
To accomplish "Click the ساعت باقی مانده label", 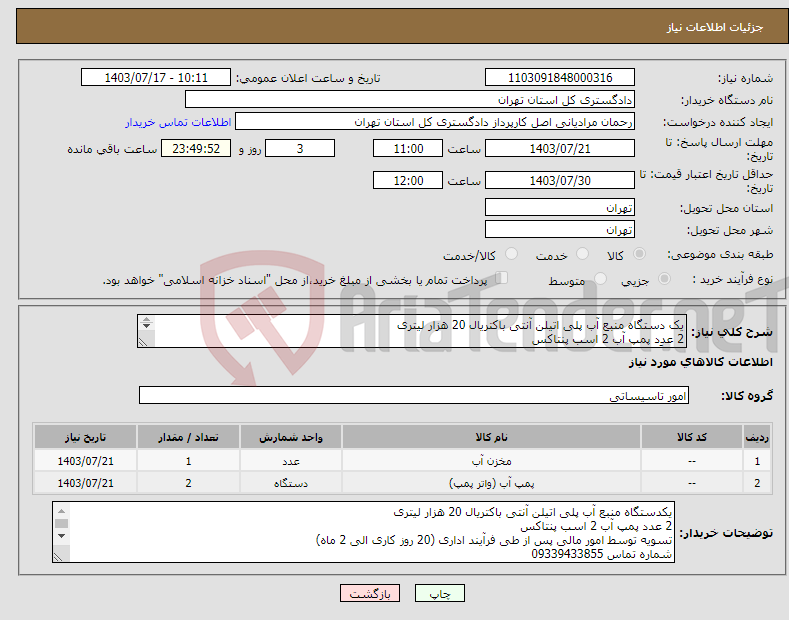I will pyautogui.click(x=112, y=149).
